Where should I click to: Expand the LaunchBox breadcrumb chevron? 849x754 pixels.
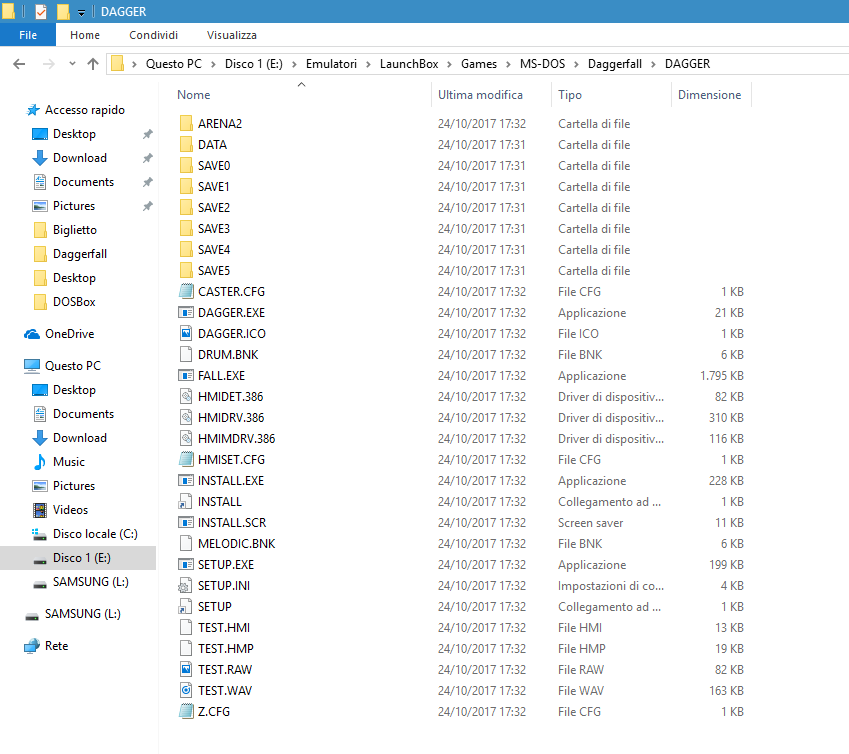coord(449,64)
